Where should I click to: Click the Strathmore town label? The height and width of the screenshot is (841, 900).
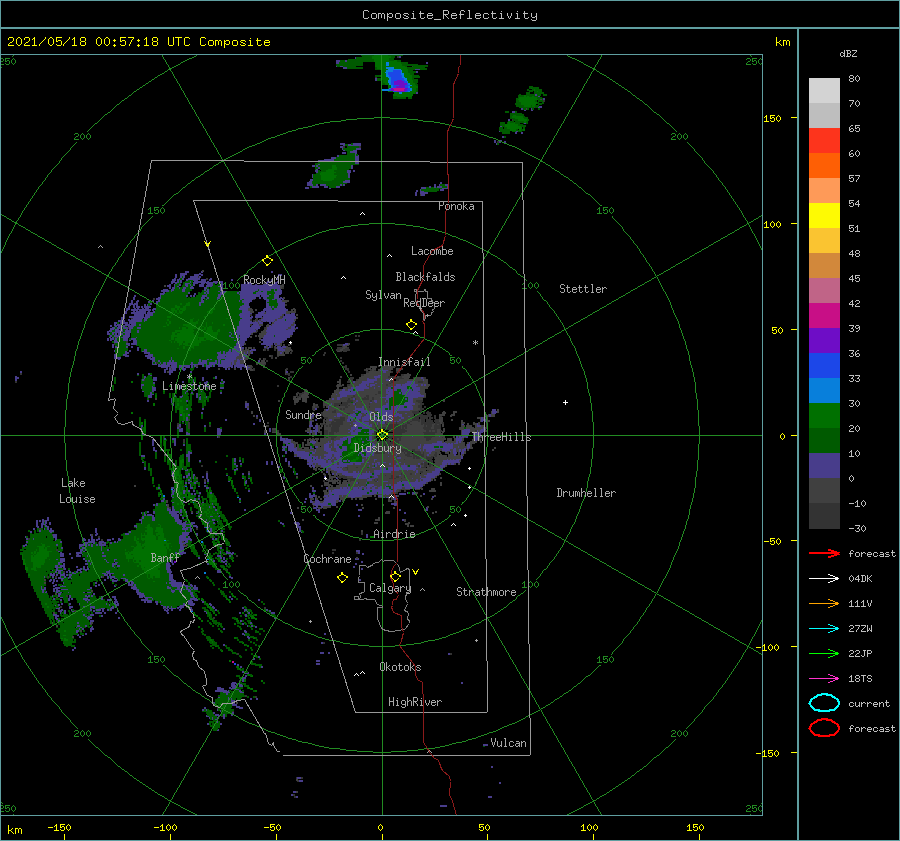(x=486, y=592)
